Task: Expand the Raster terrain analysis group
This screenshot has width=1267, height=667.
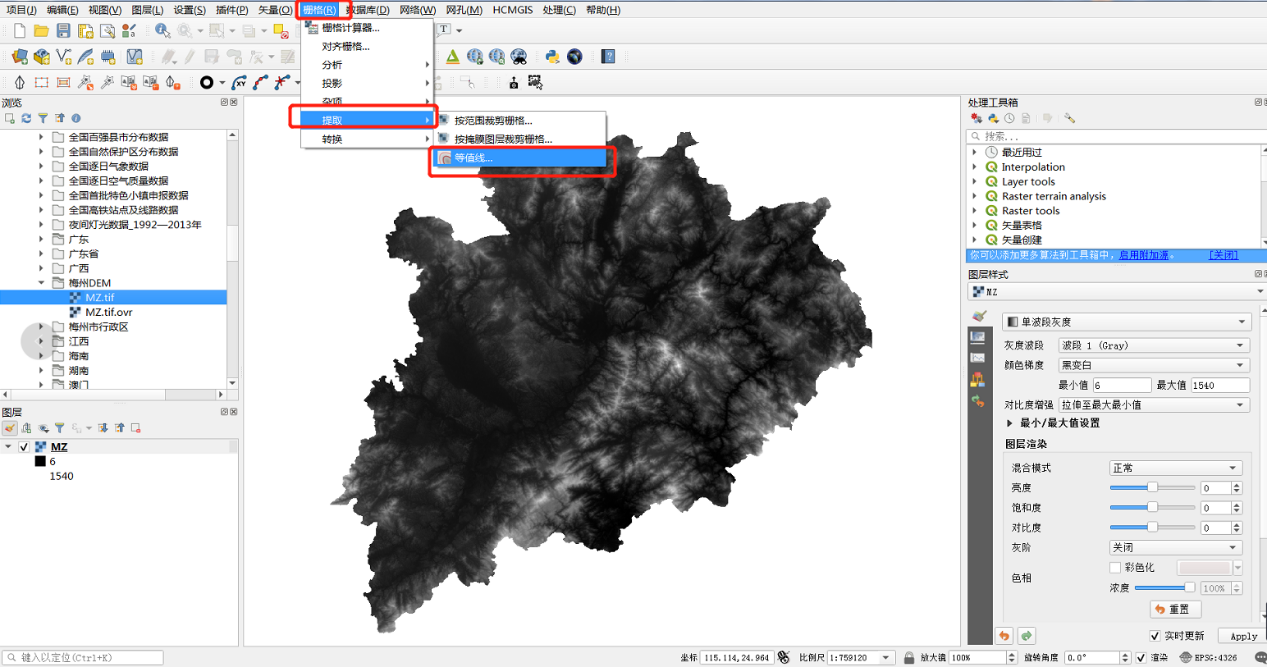Action: [x=976, y=196]
